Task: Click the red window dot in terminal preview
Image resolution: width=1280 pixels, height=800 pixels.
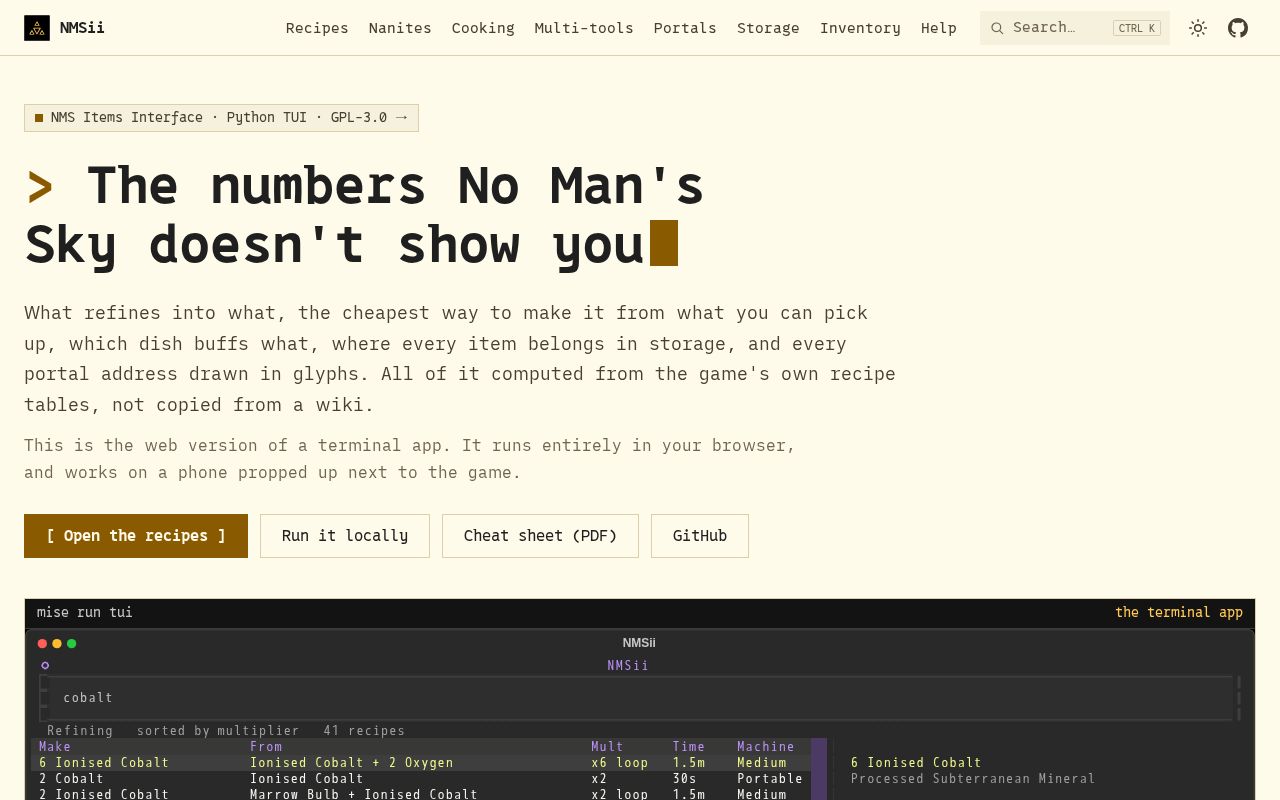Action: pyautogui.click(x=42, y=644)
